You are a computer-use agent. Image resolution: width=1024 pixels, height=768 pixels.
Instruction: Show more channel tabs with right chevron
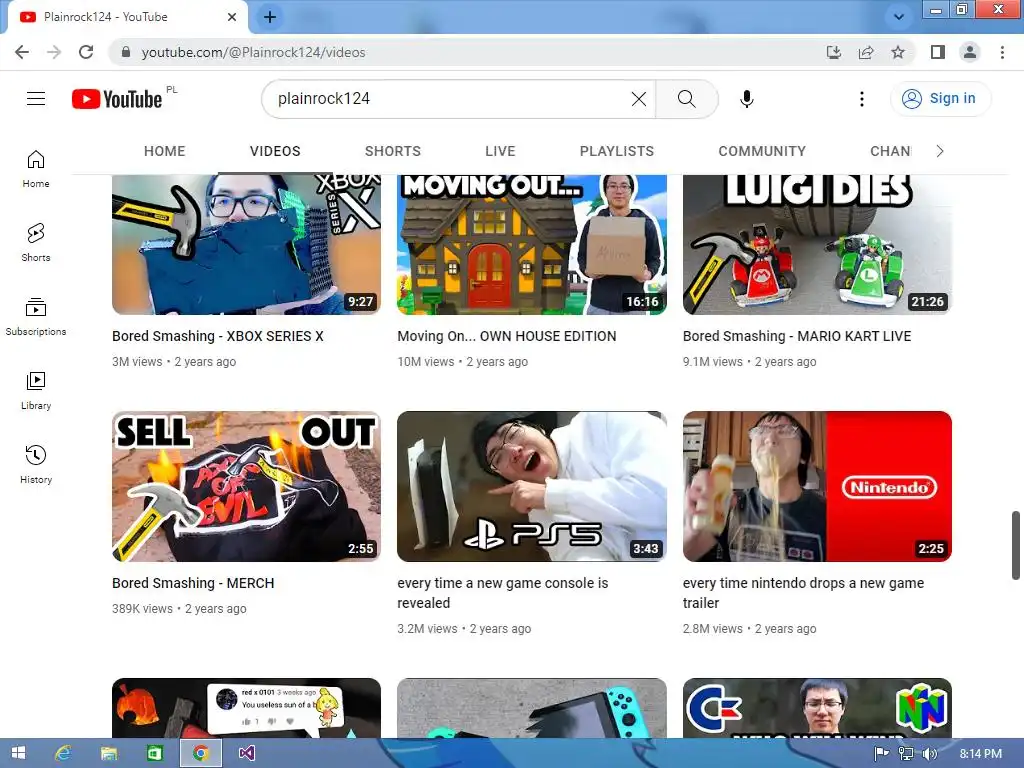coord(940,152)
